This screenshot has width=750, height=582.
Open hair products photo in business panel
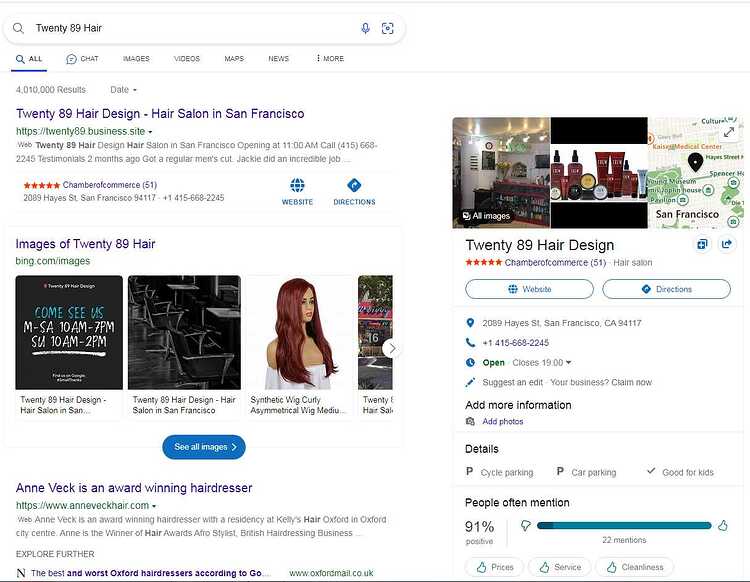click(x=599, y=173)
